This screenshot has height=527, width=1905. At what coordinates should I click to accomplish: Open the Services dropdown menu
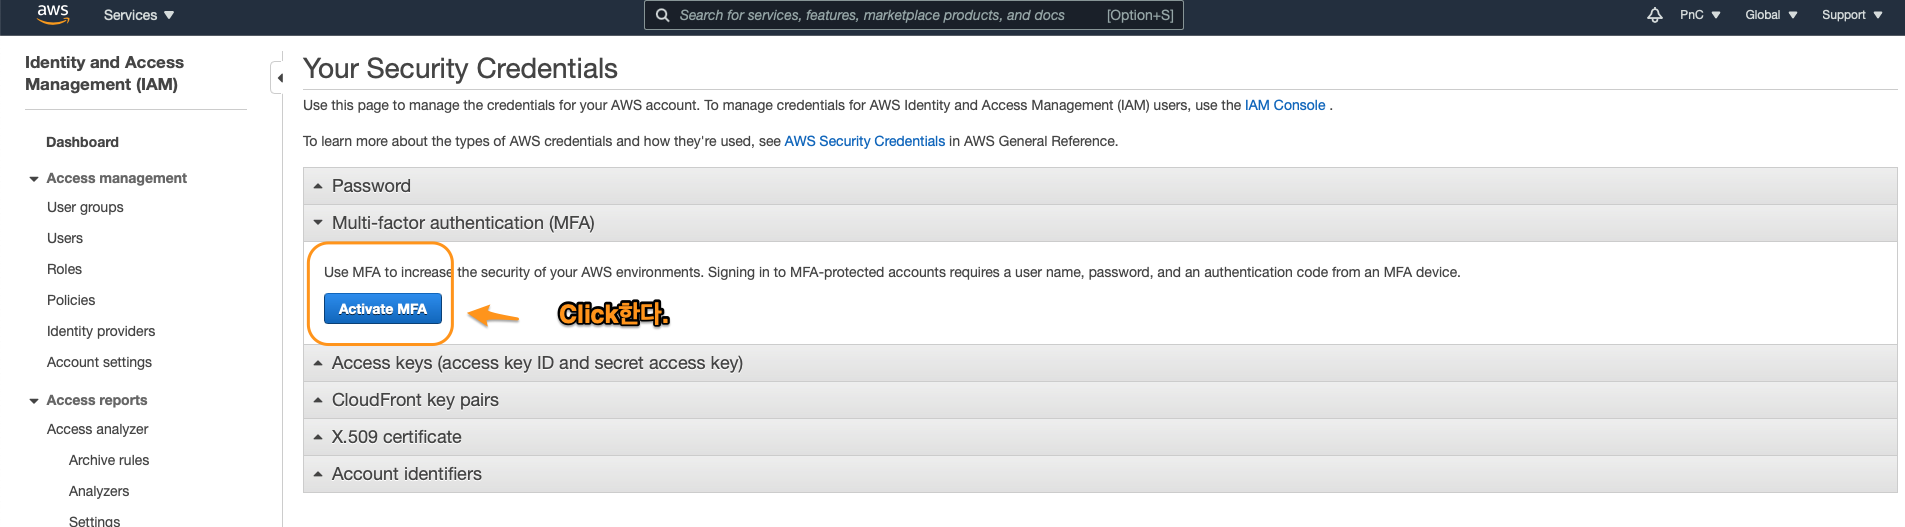click(138, 15)
